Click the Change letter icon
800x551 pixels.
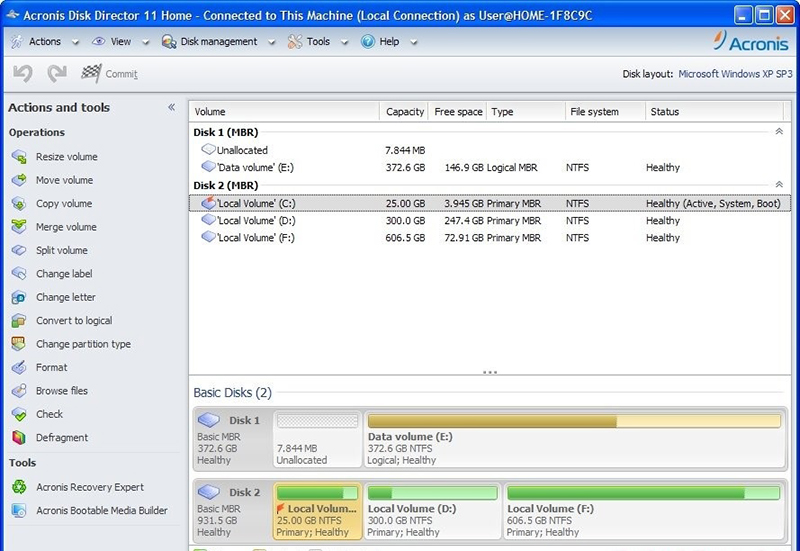click(19, 297)
